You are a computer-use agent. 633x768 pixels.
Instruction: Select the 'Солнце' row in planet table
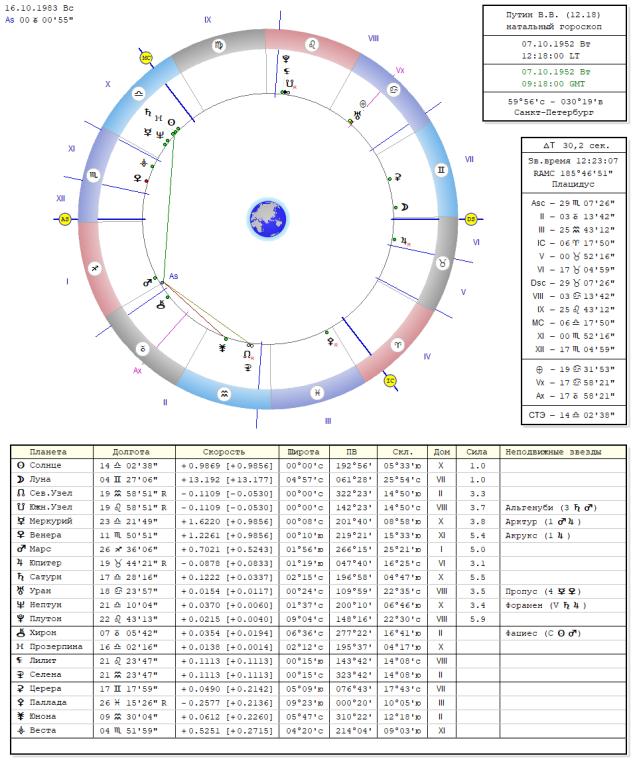[x=48, y=465]
